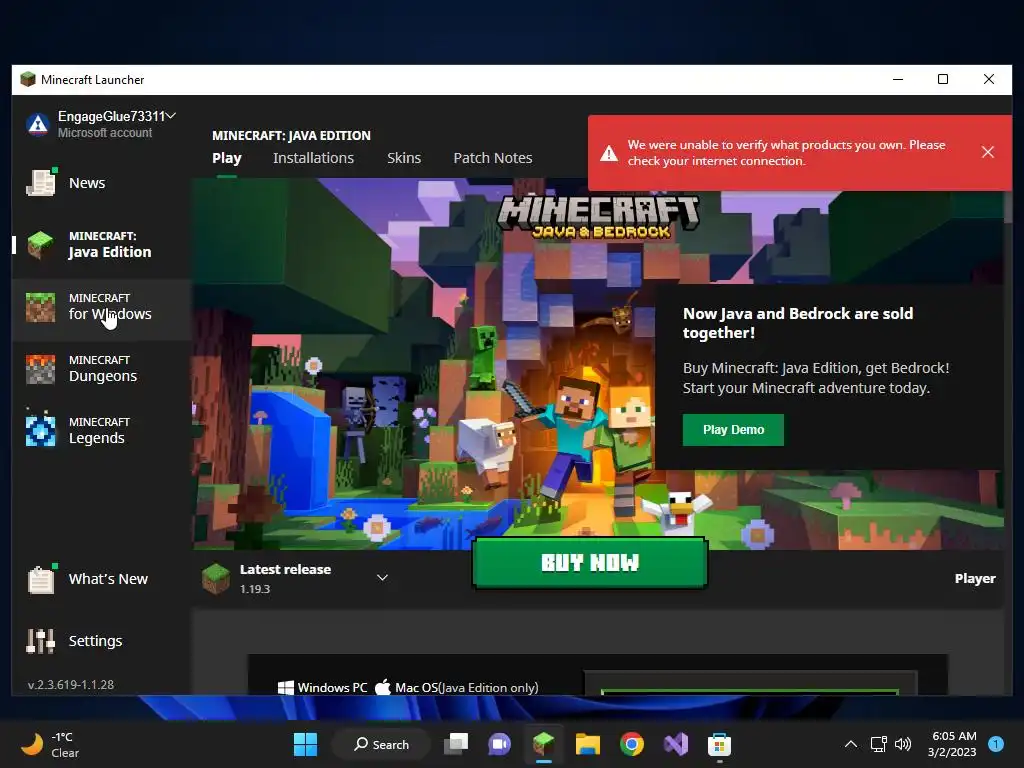
Task: Click the volume speaker tray icon
Action: pyautogui.click(x=903, y=744)
